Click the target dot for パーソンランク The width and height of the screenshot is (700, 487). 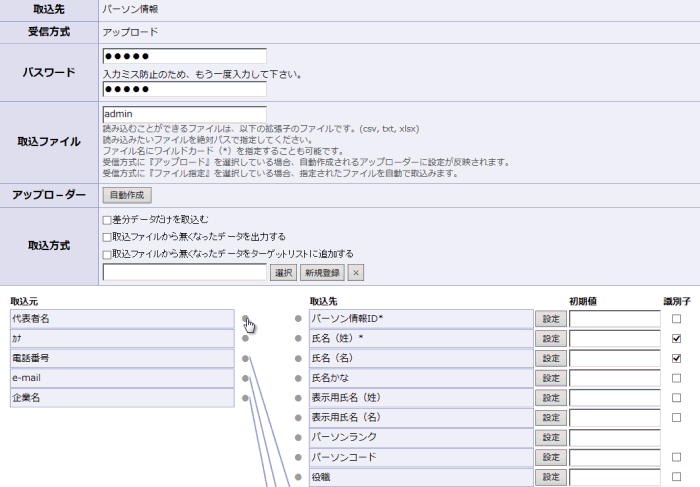click(x=298, y=437)
